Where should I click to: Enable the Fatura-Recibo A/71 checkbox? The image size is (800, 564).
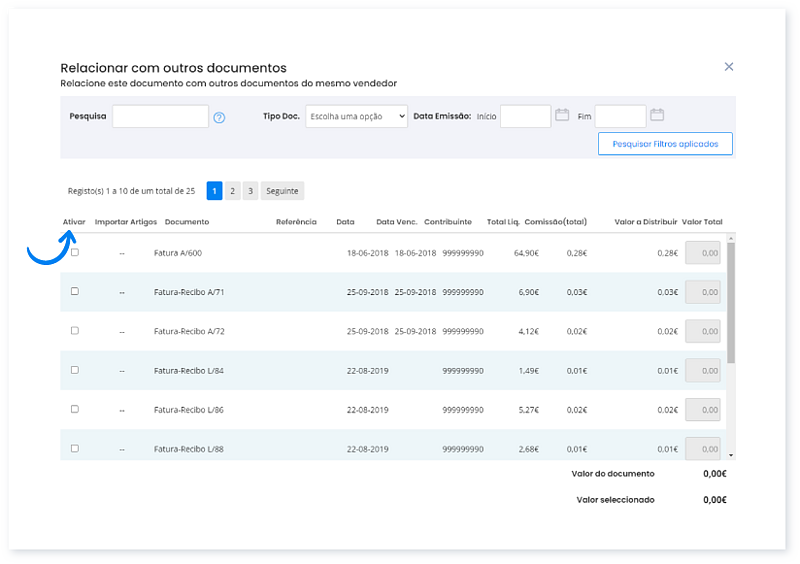click(75, 291)
